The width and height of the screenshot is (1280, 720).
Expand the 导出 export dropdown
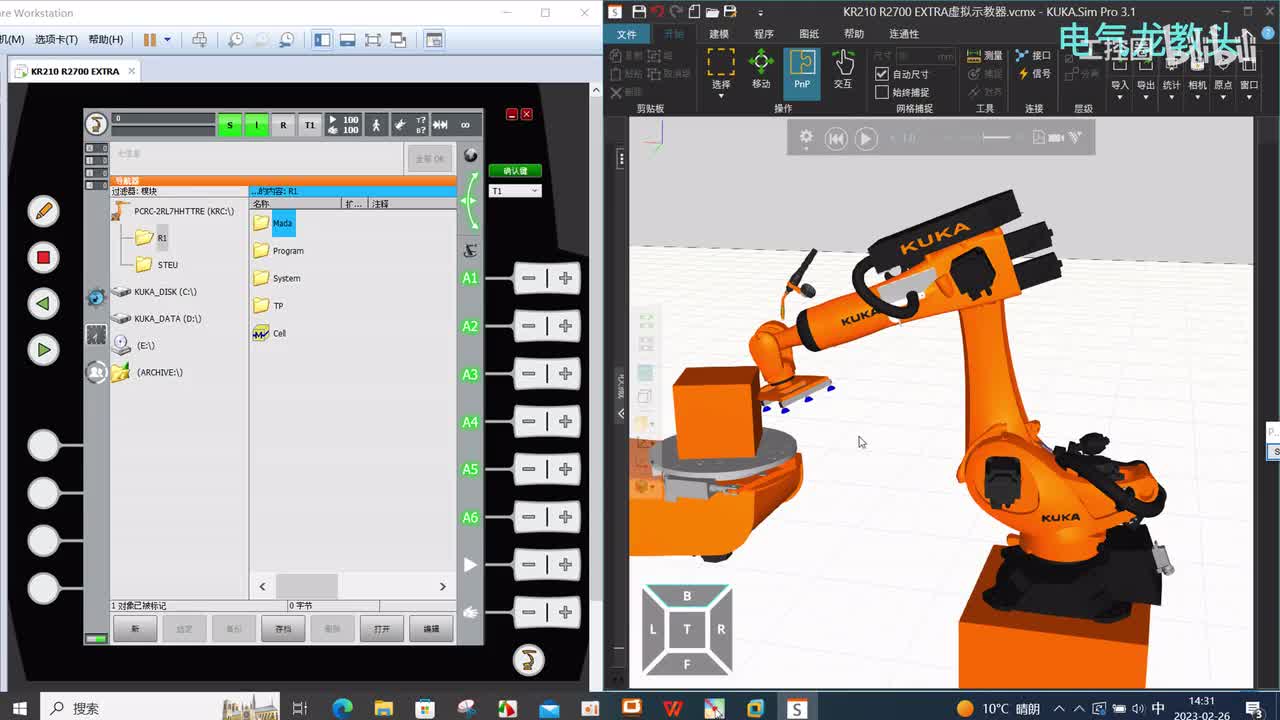(x=1146, y=97)
